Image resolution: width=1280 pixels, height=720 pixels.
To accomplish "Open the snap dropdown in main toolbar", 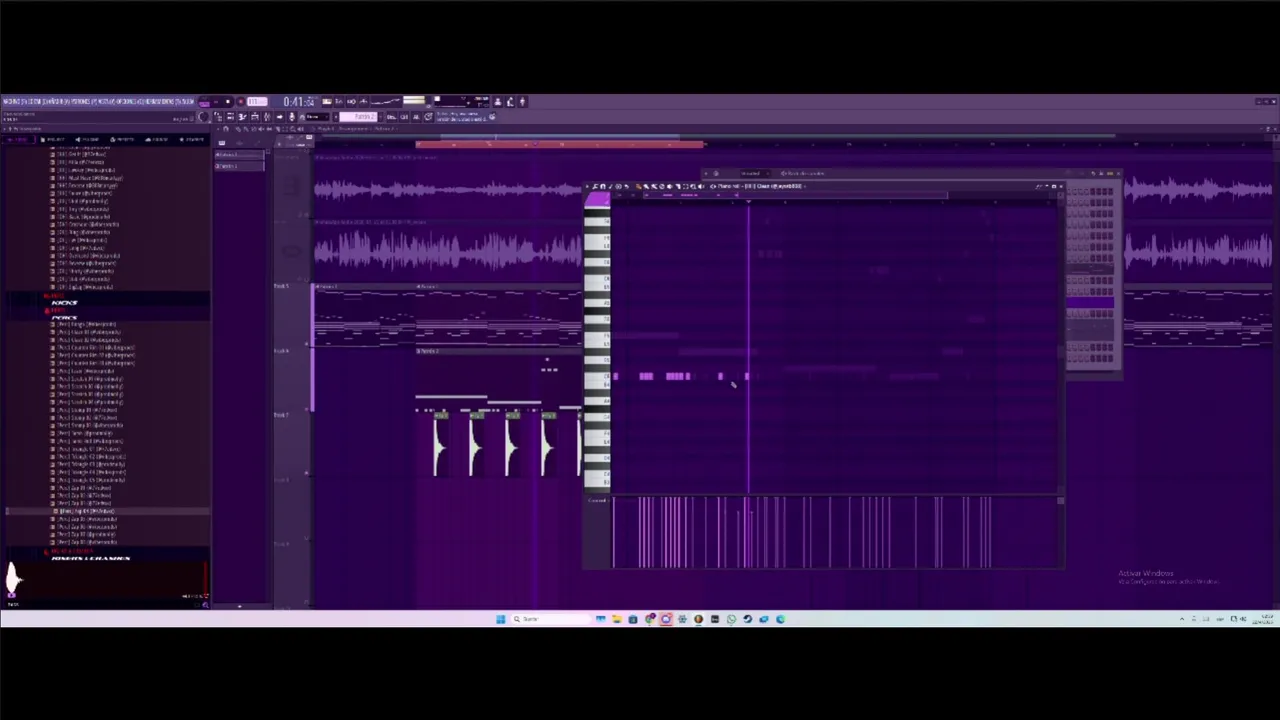I will [317, 117].
